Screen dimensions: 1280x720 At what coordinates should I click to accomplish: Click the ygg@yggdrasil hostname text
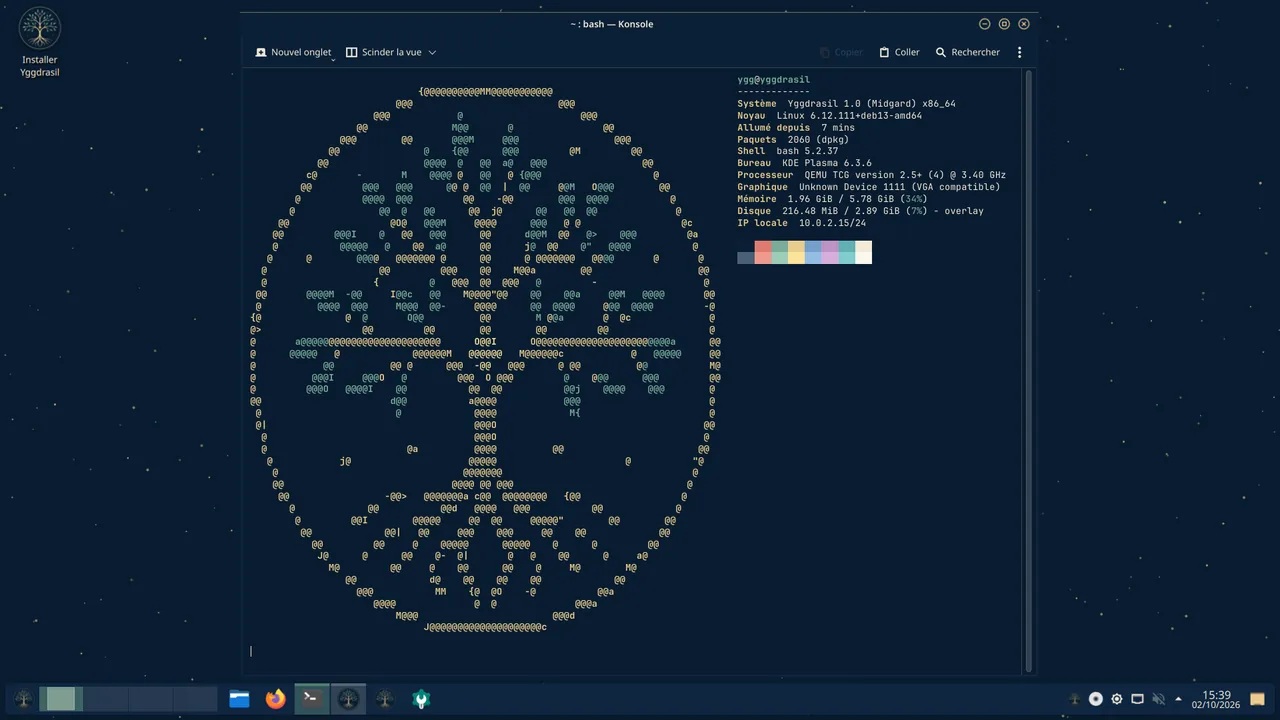pos(774,80)
